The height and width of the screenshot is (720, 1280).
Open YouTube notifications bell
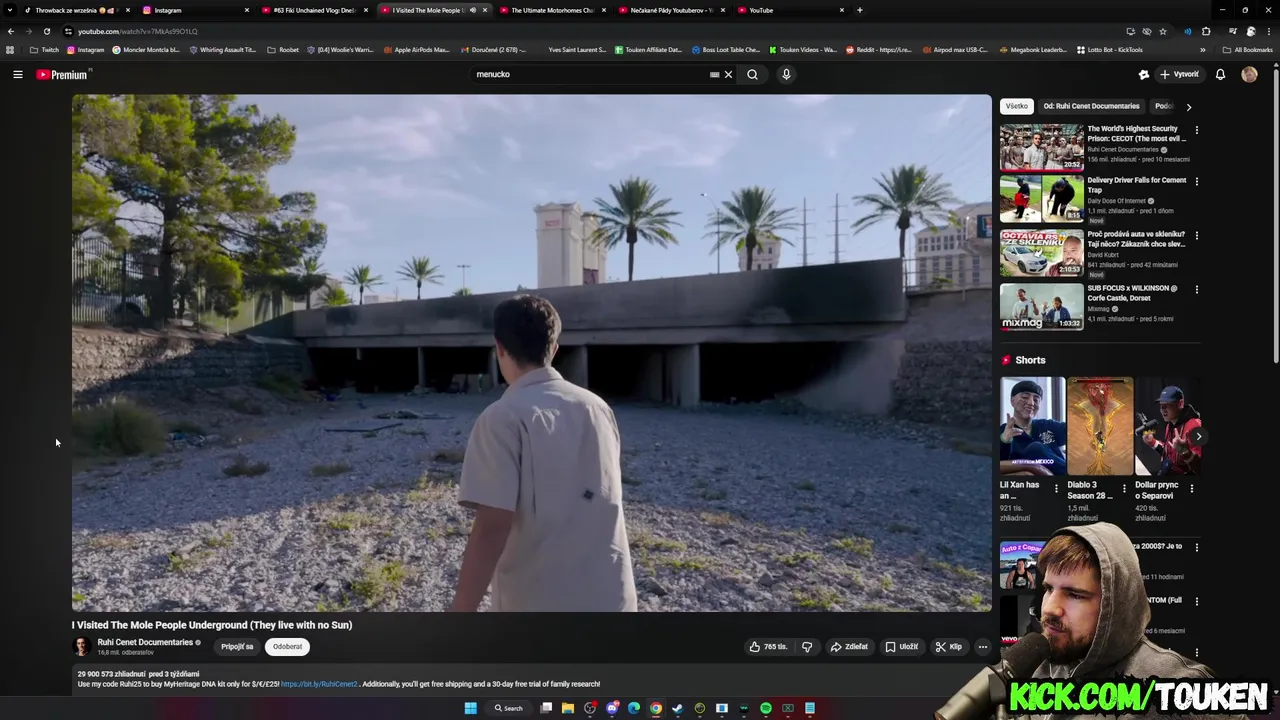1220,74
